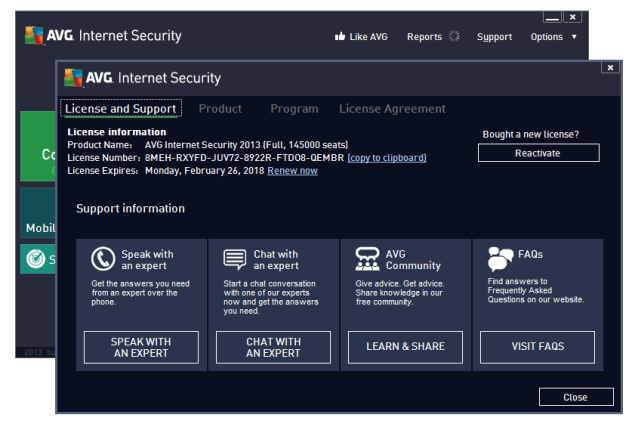The width and height of the screenshot is (632, 424).
Task: Expand the Options dropdown menu
Action: coord(552,37)
